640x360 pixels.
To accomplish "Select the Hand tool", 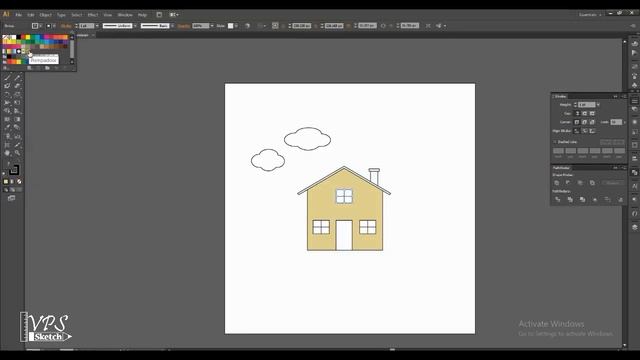I will 7,153.
